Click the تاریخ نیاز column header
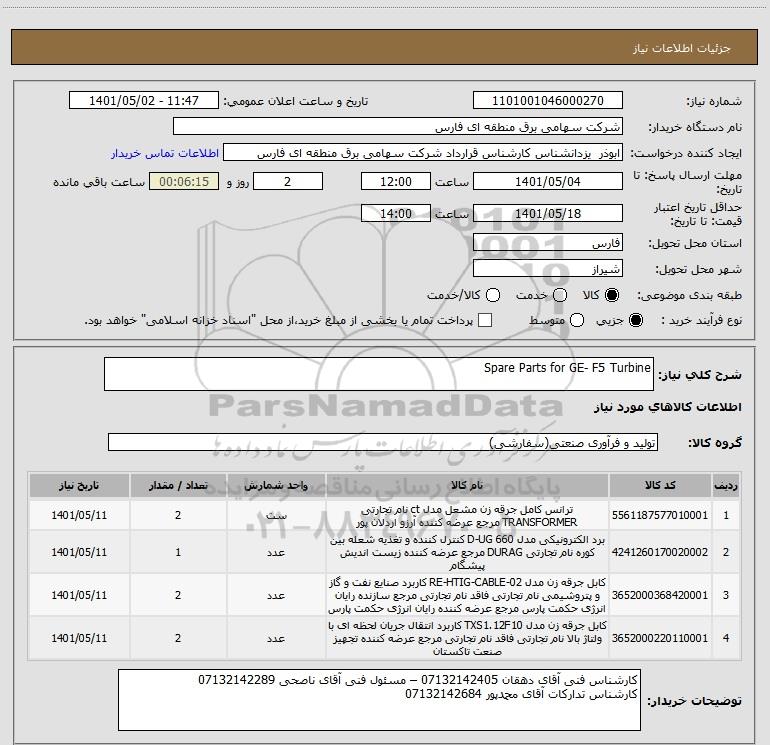The width and height of the screenshot is (770, 745). click(79, 486)
